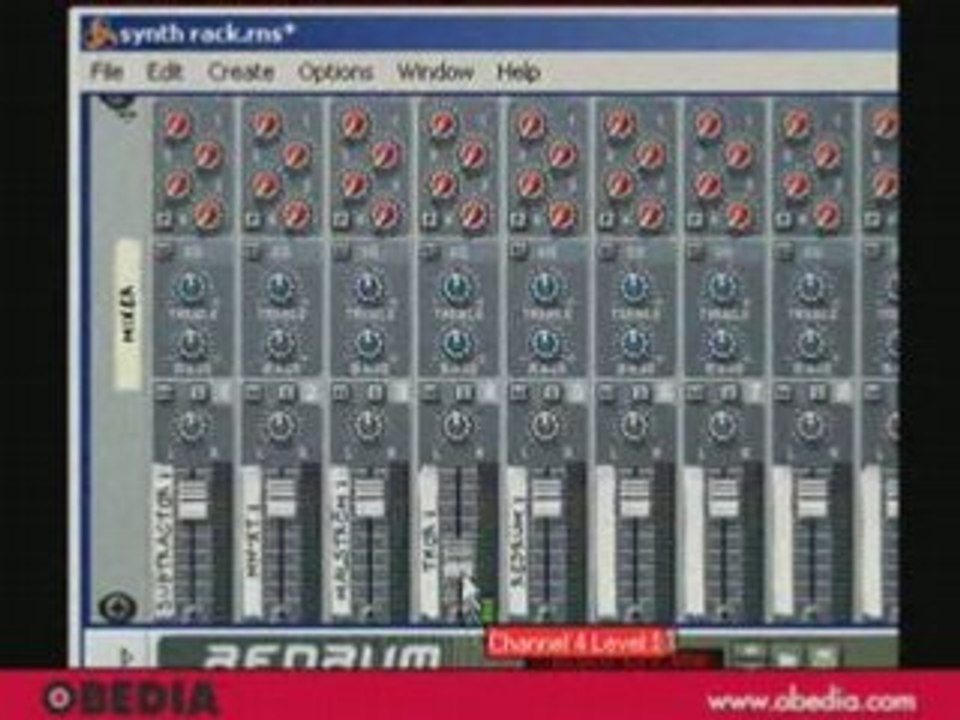Enable EQ on the NN-XT 1 channel
Screen dimensions: 960x720
click(x=253, y=251)
